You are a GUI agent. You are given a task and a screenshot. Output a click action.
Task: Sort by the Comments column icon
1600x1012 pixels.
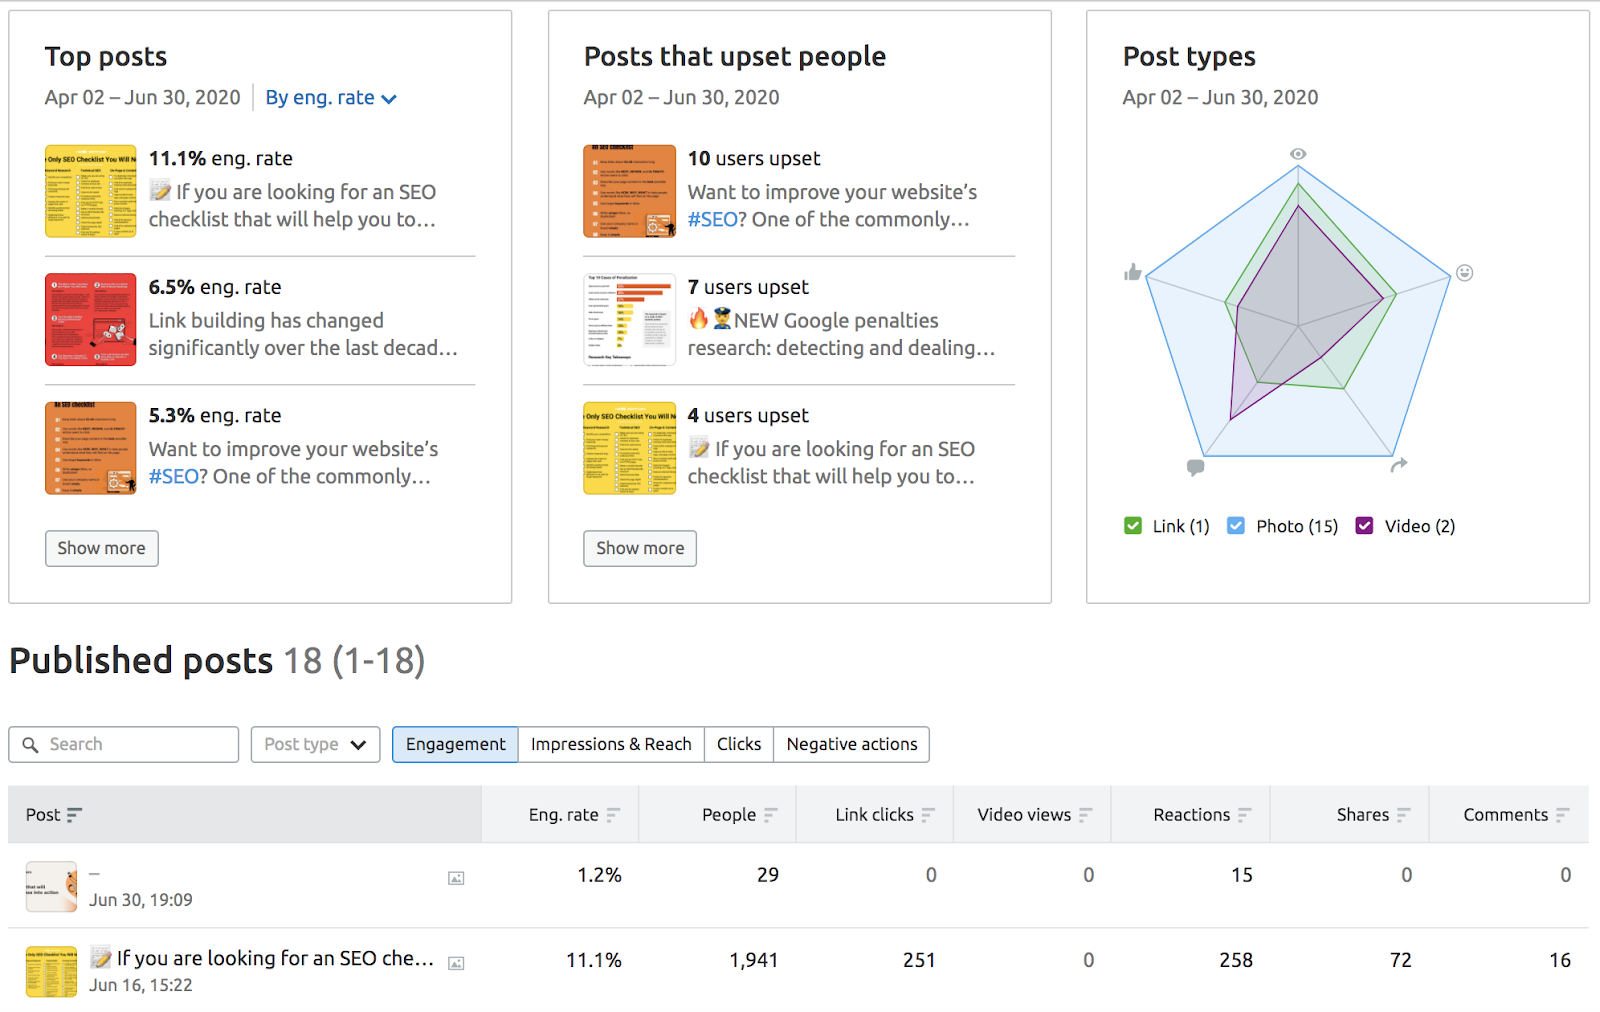pos(1562,815)
